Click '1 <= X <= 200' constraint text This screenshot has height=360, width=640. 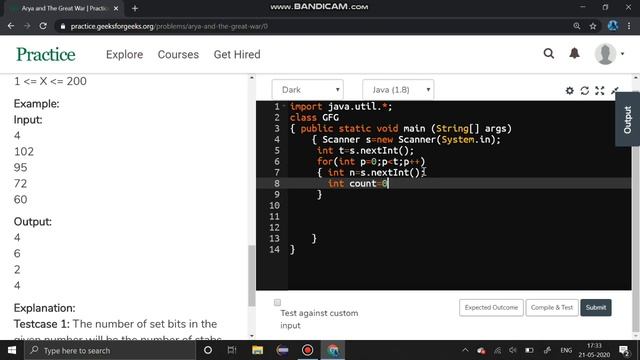[50, 81]
